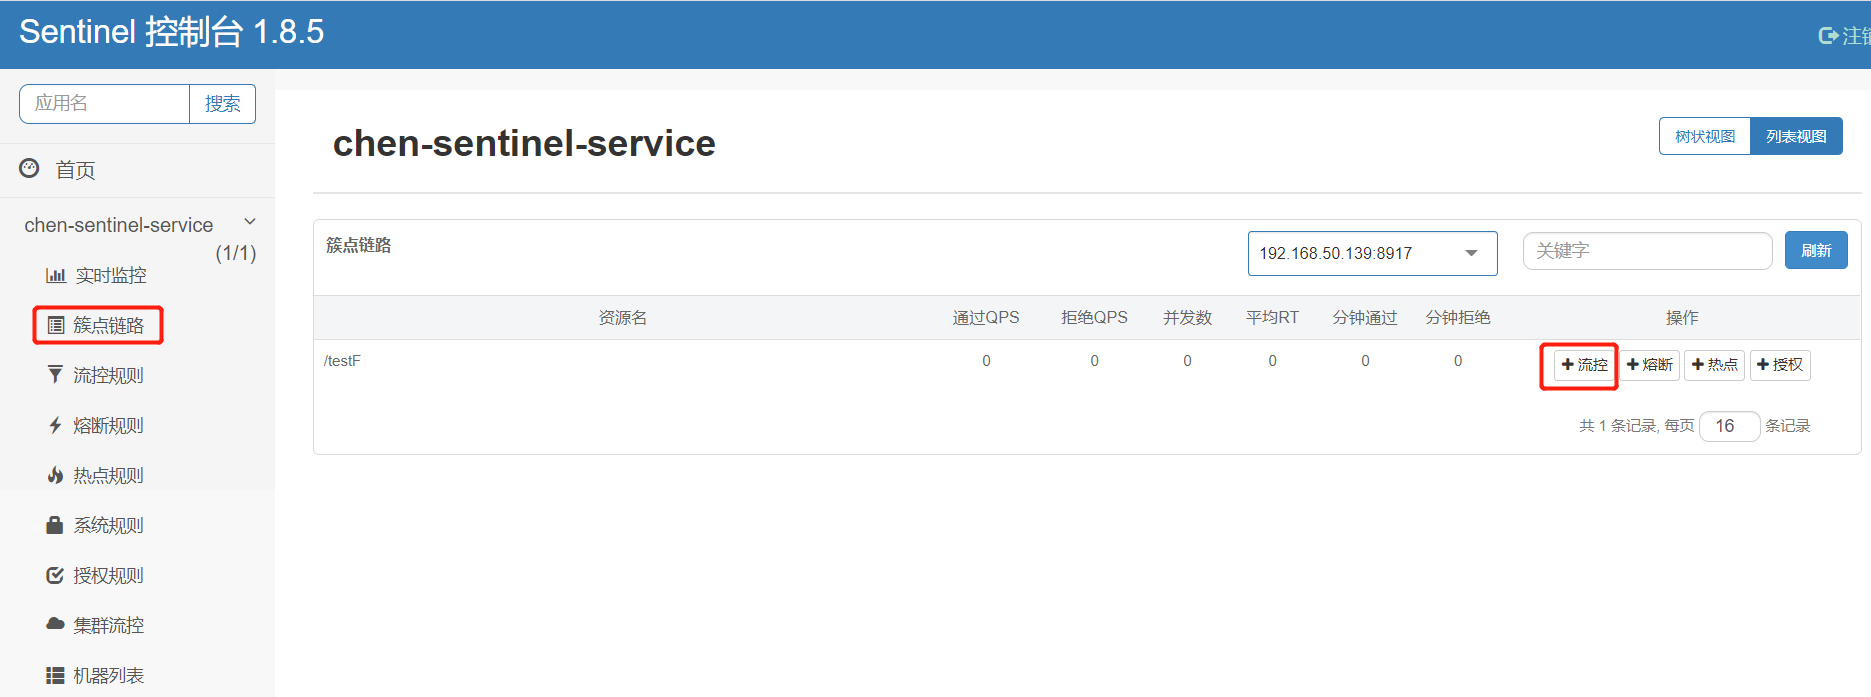Click the filter funnel icon for 流控规则
1871x697 pixels.
click(55, 375)
